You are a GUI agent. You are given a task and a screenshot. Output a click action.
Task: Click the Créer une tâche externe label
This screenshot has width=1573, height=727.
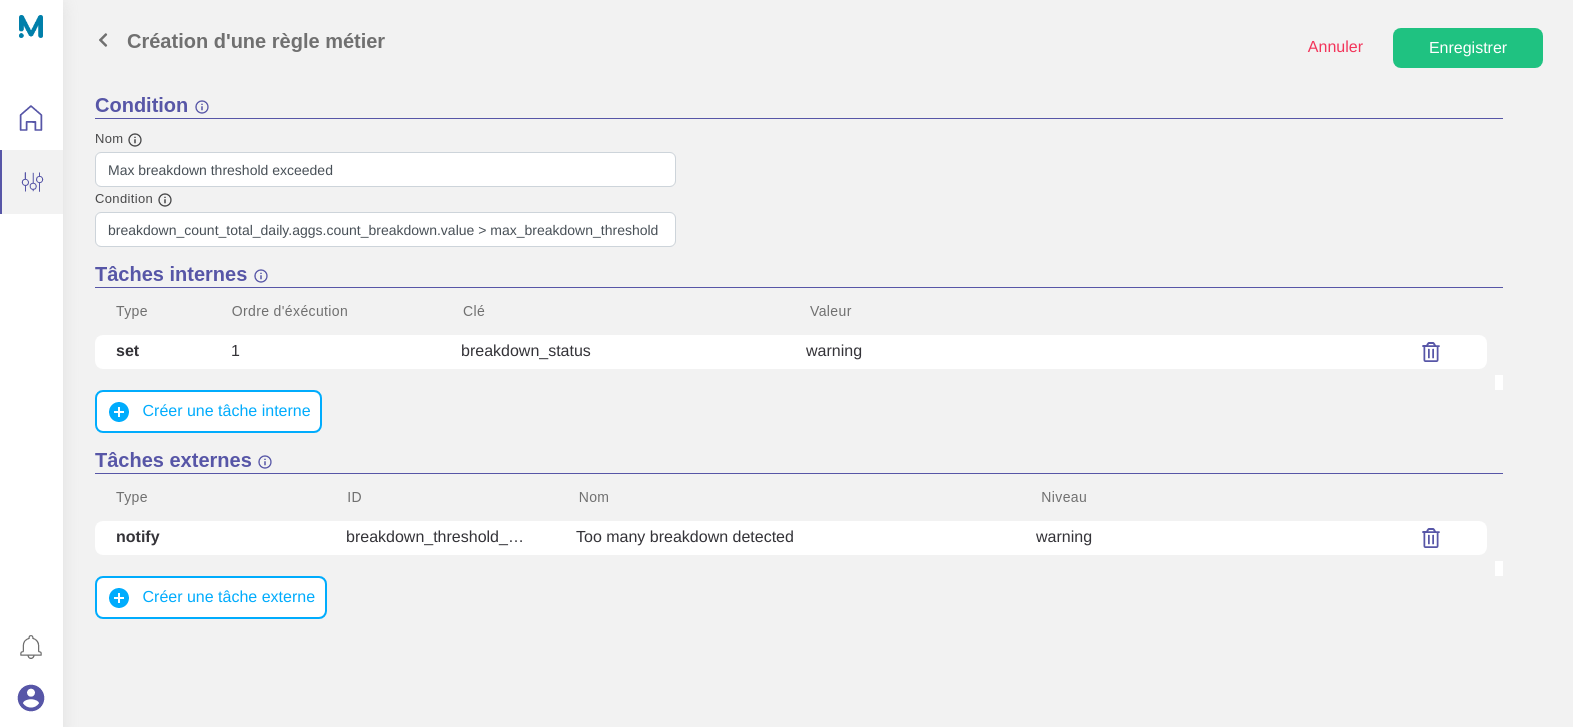click(228, 597)
